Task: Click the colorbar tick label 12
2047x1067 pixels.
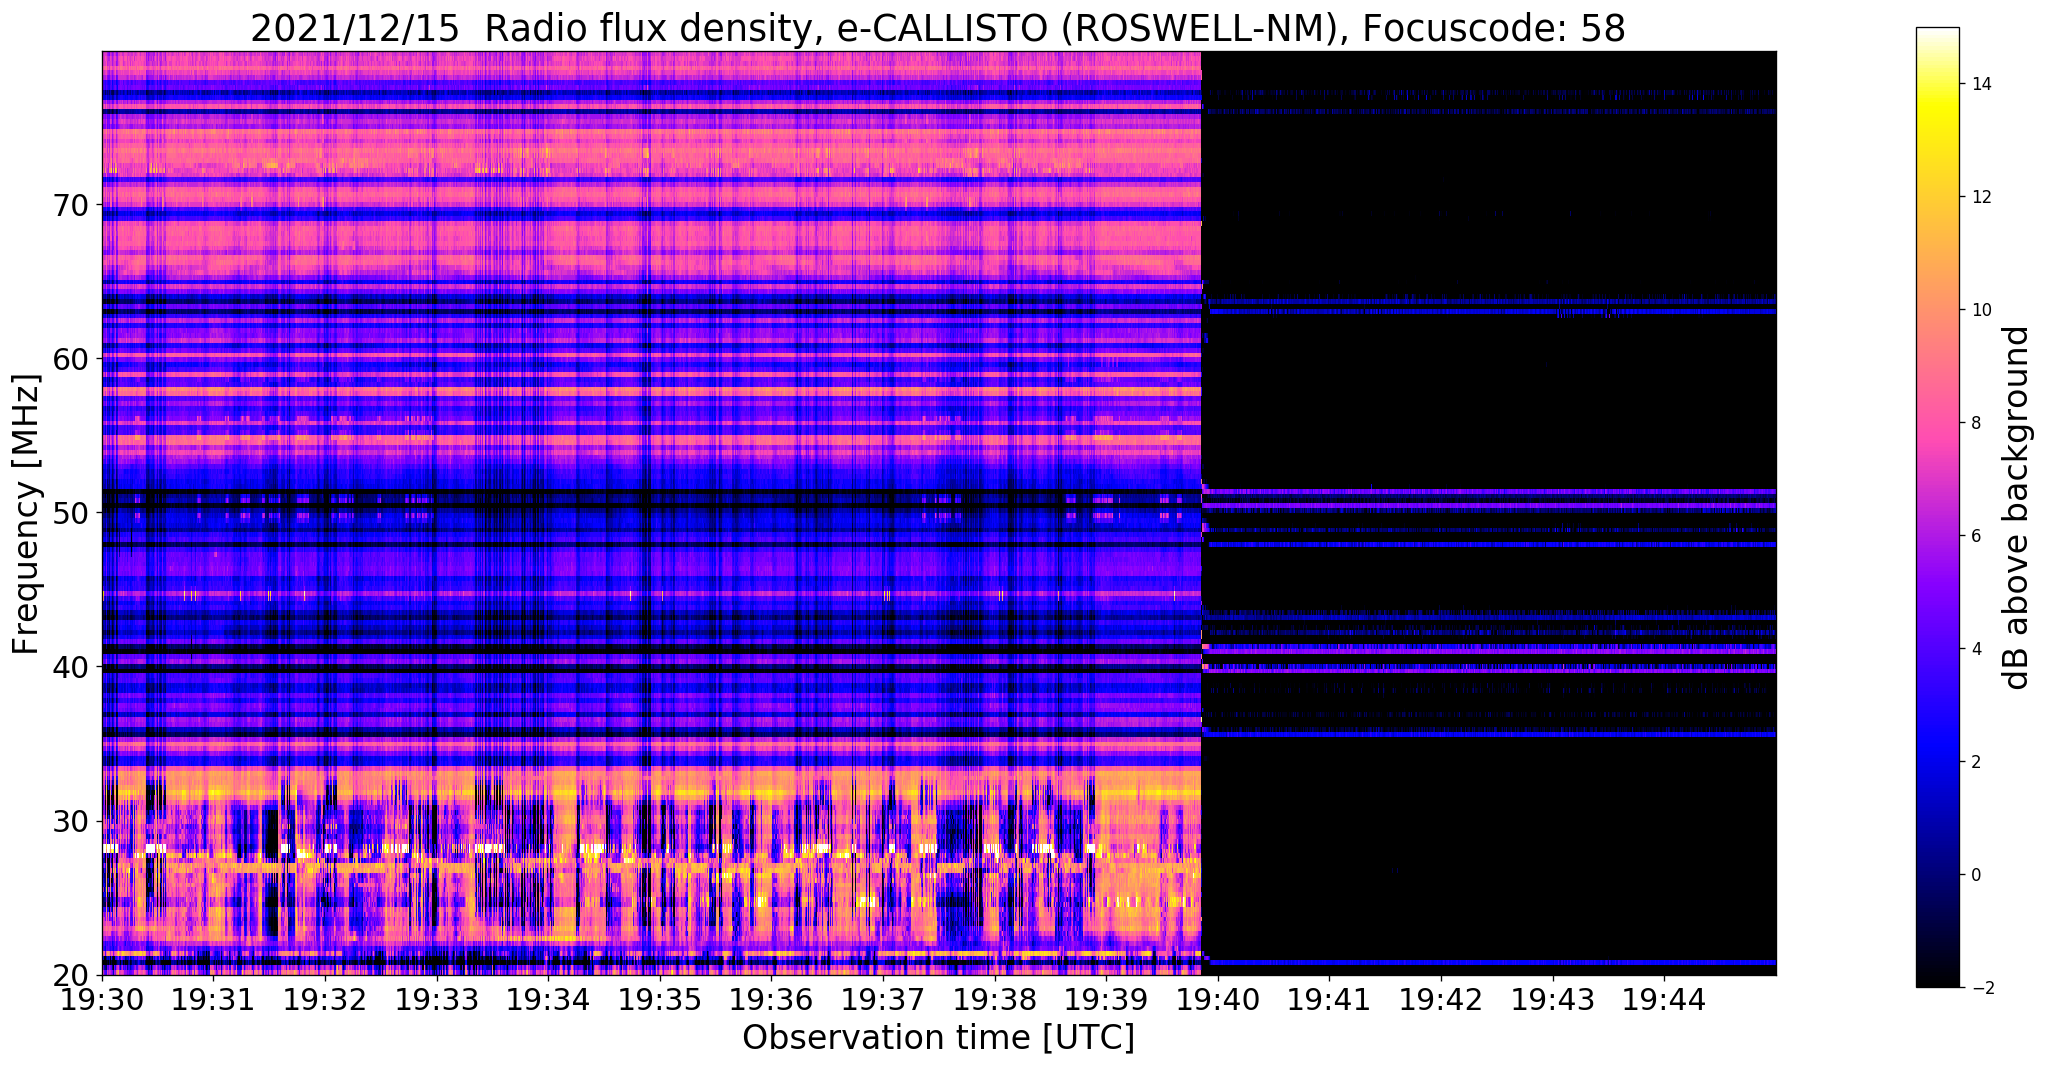Action: click(x=1979, y=197)
